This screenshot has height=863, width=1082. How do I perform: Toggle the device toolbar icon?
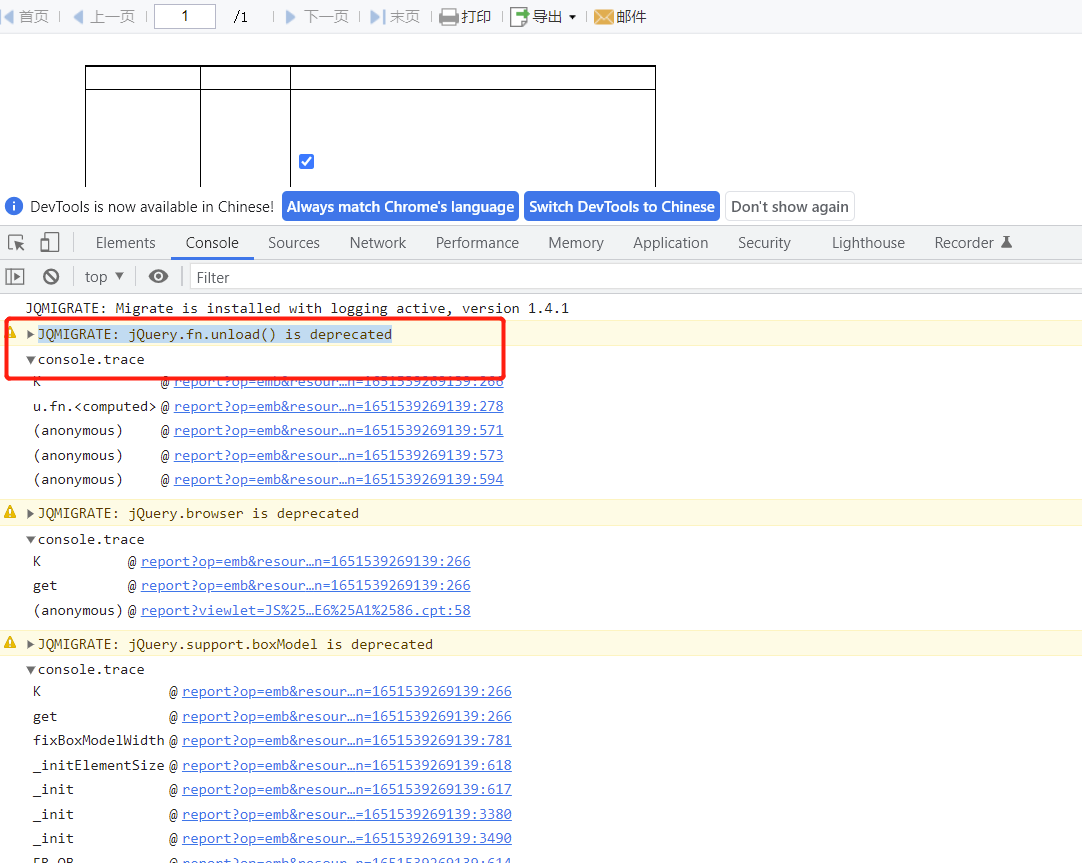(x=50, y=242)
